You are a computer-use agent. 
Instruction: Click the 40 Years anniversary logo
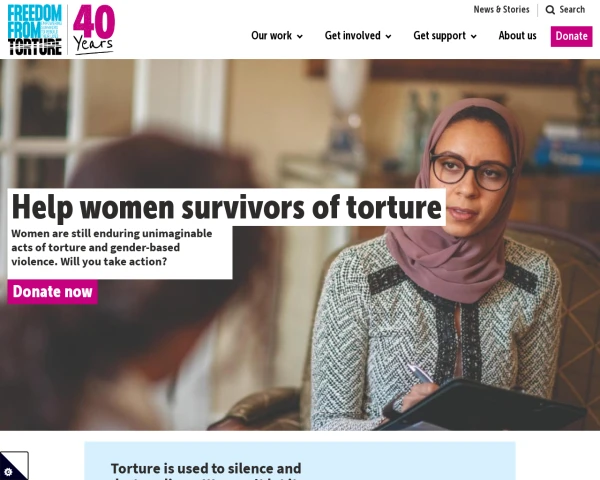tap(94, 30)
